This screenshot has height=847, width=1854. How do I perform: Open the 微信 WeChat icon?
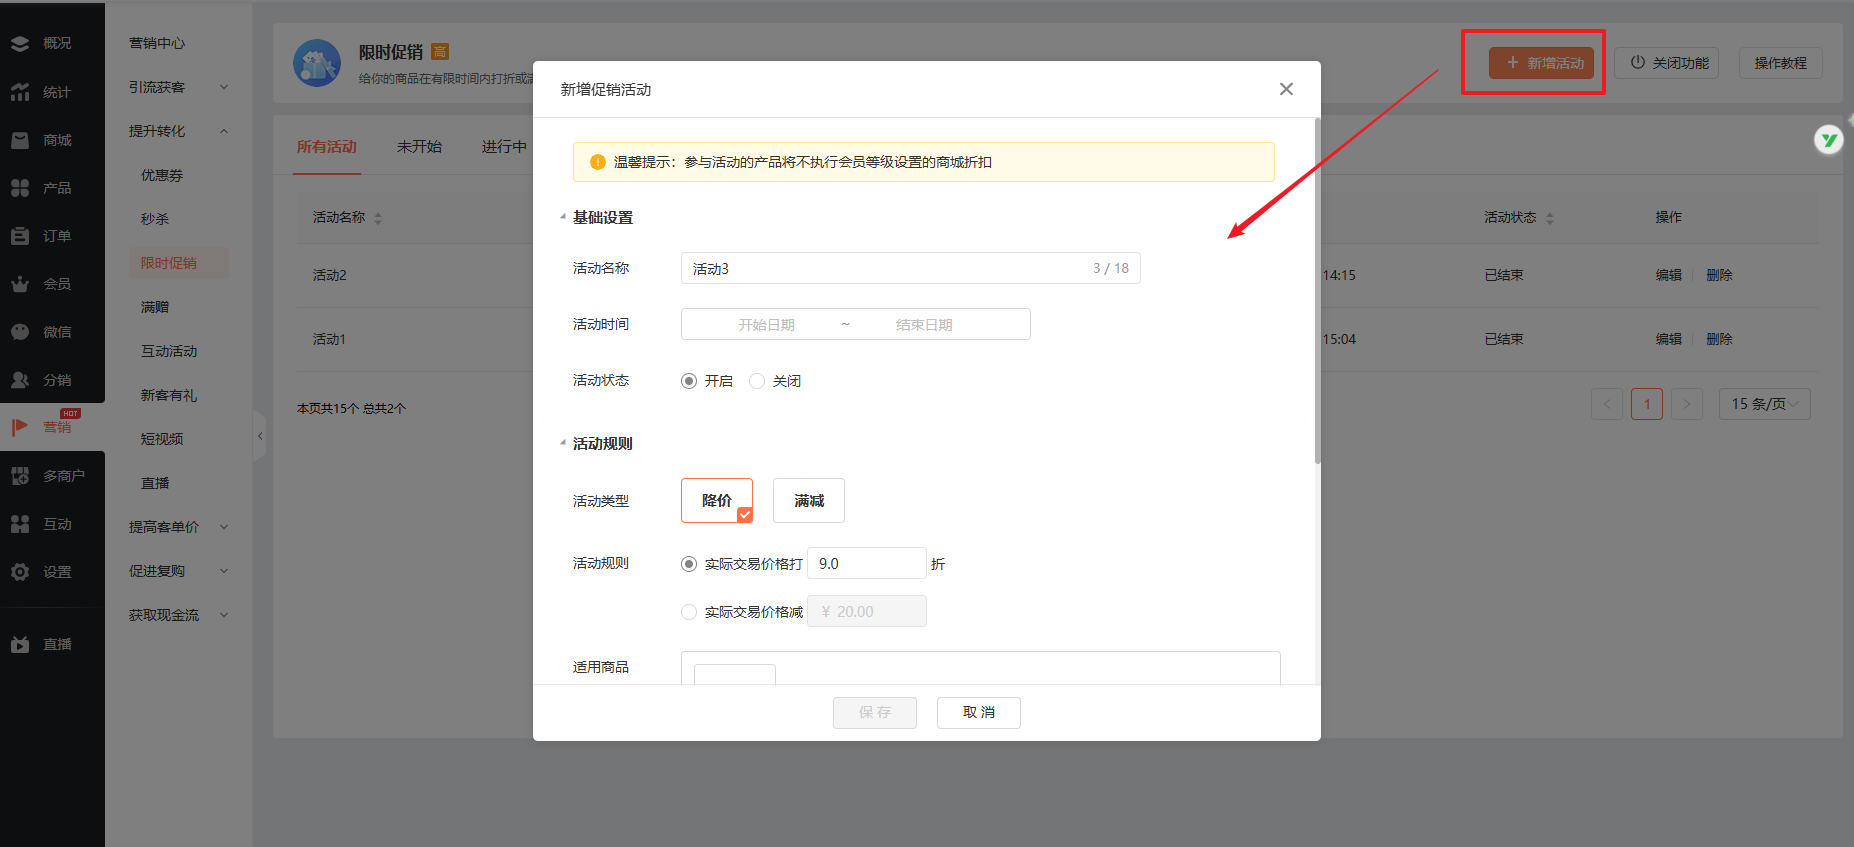(20, 332)
